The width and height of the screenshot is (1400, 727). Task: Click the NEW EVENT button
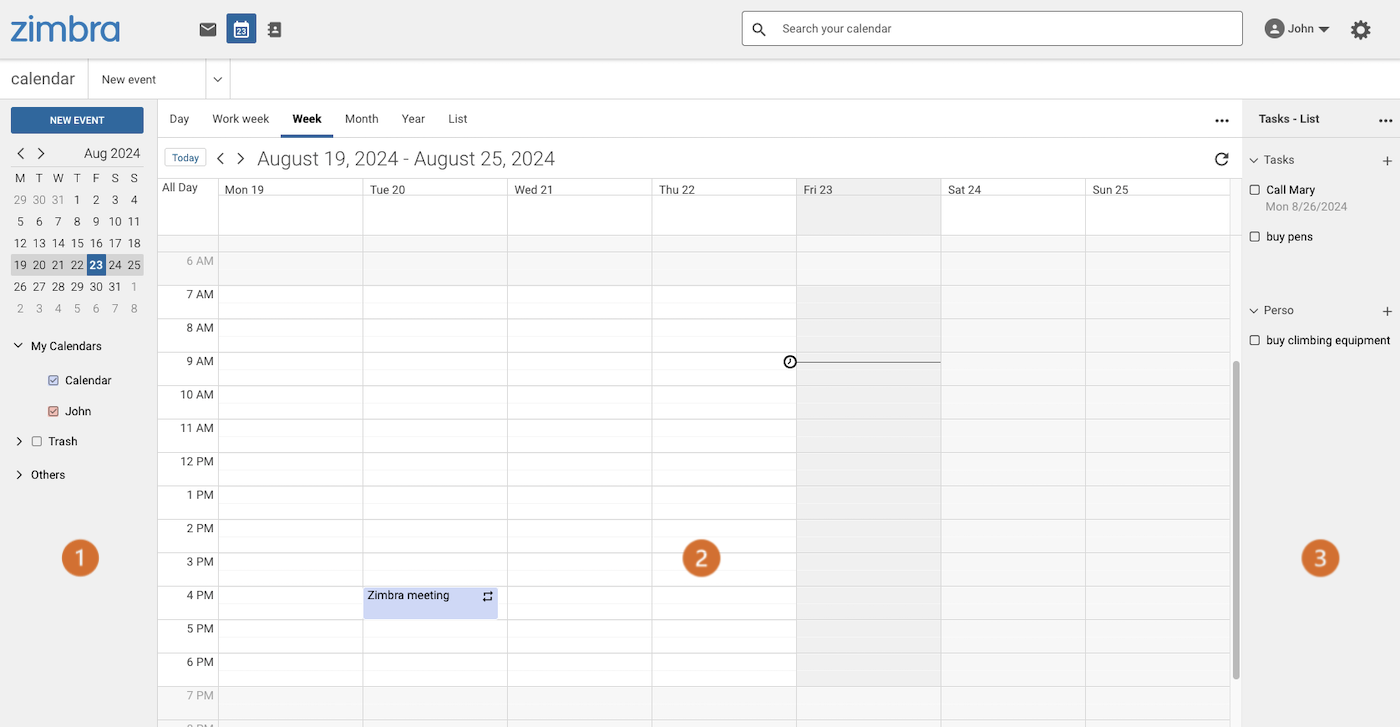pyautogui.click(x=76, y=120)
